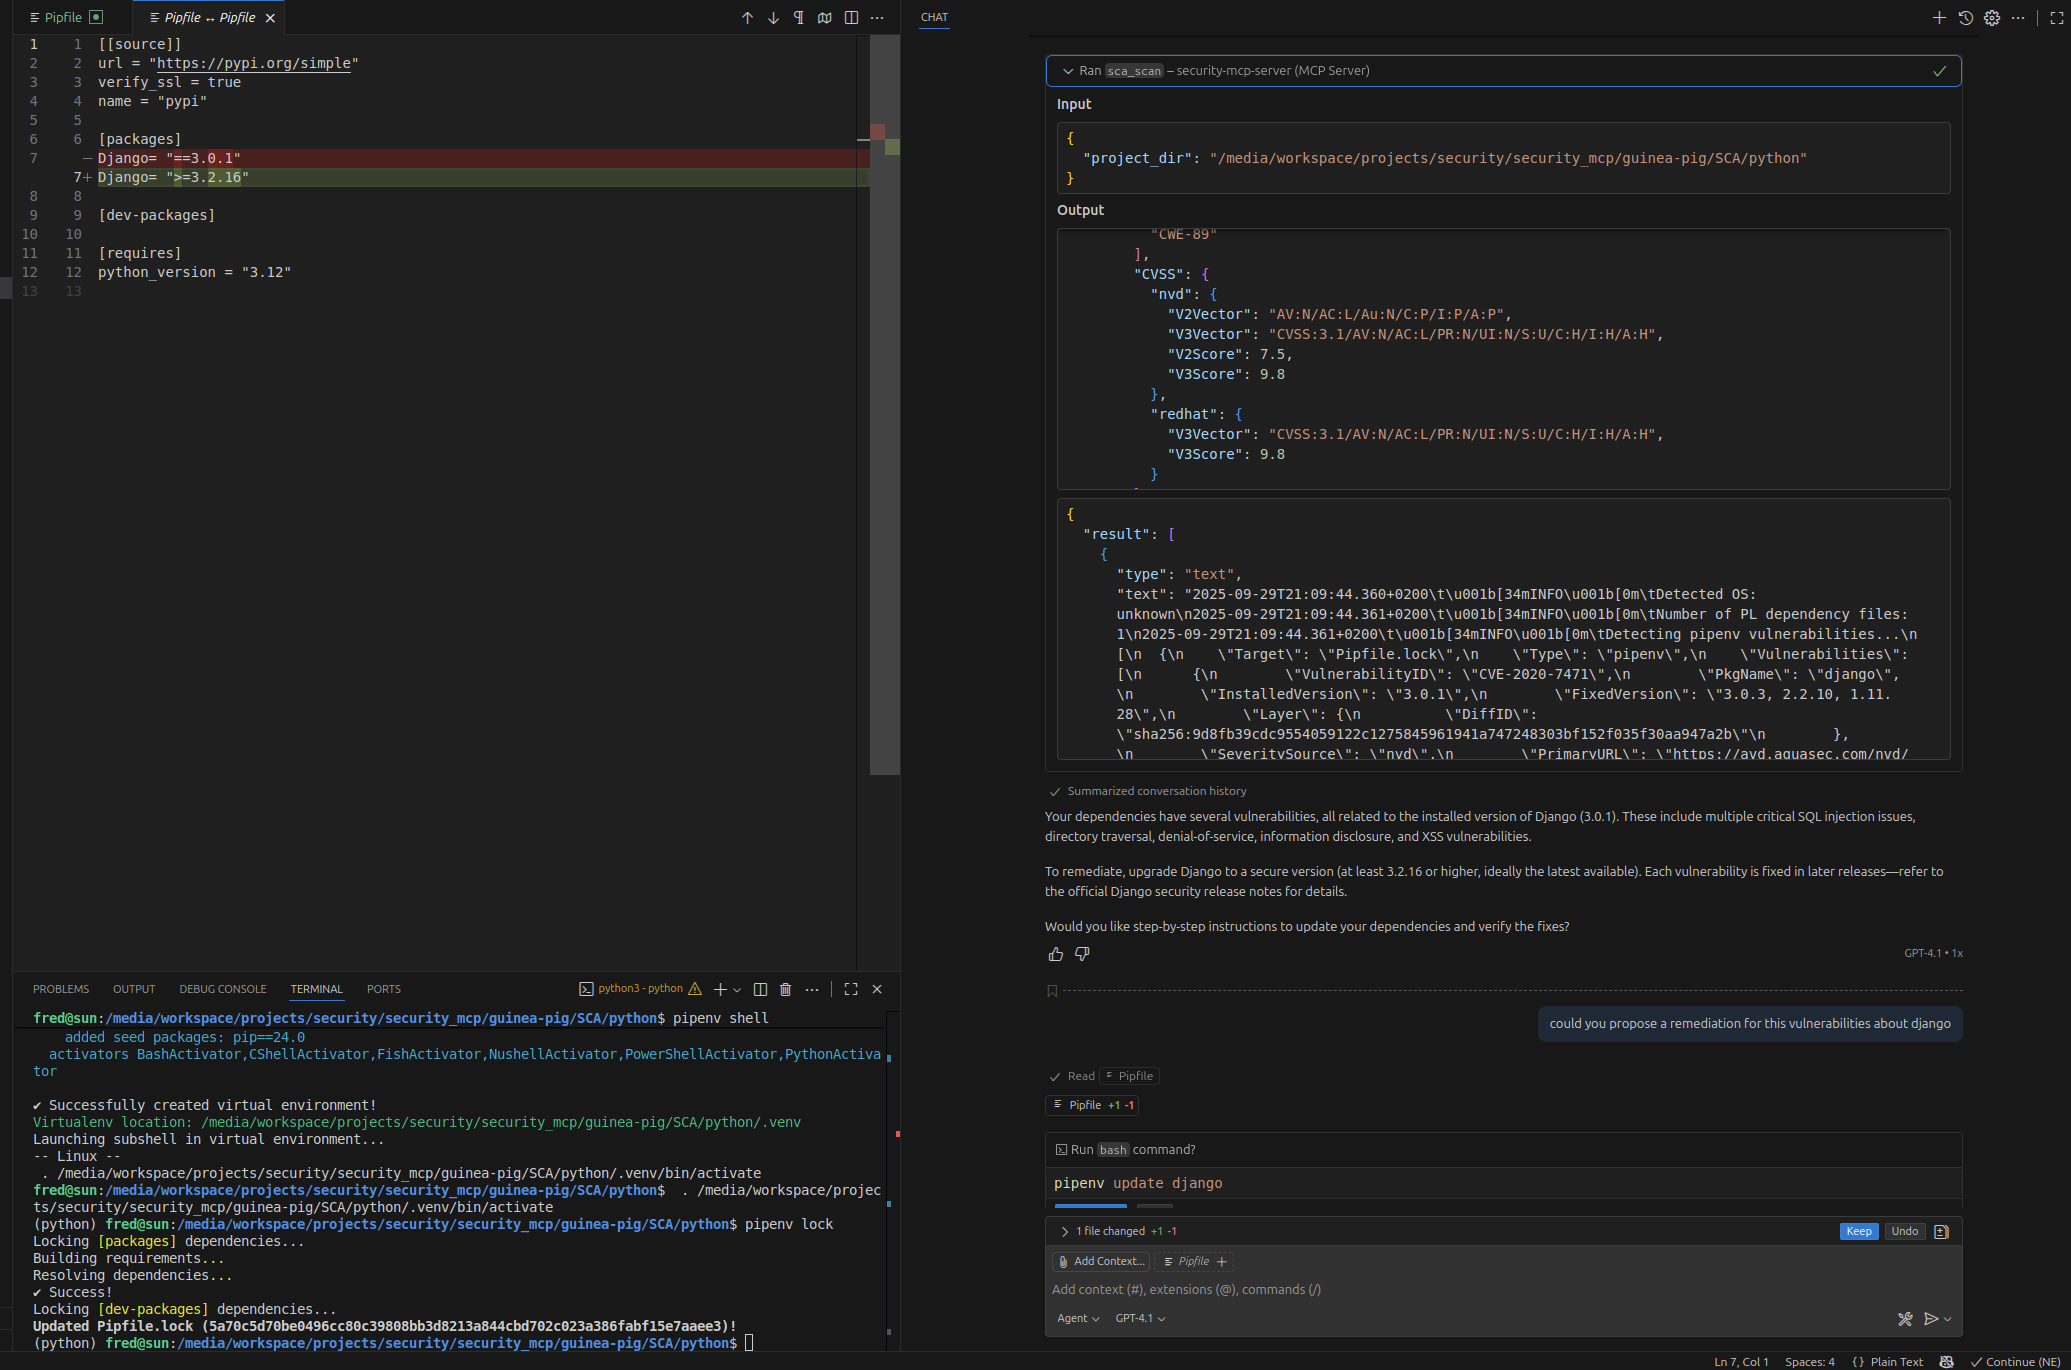Image resolution: width=2071 pixels, height=1370 pixels.
Task: Undo the Pipfile change with Undo button
Action: [1904, 1231]
